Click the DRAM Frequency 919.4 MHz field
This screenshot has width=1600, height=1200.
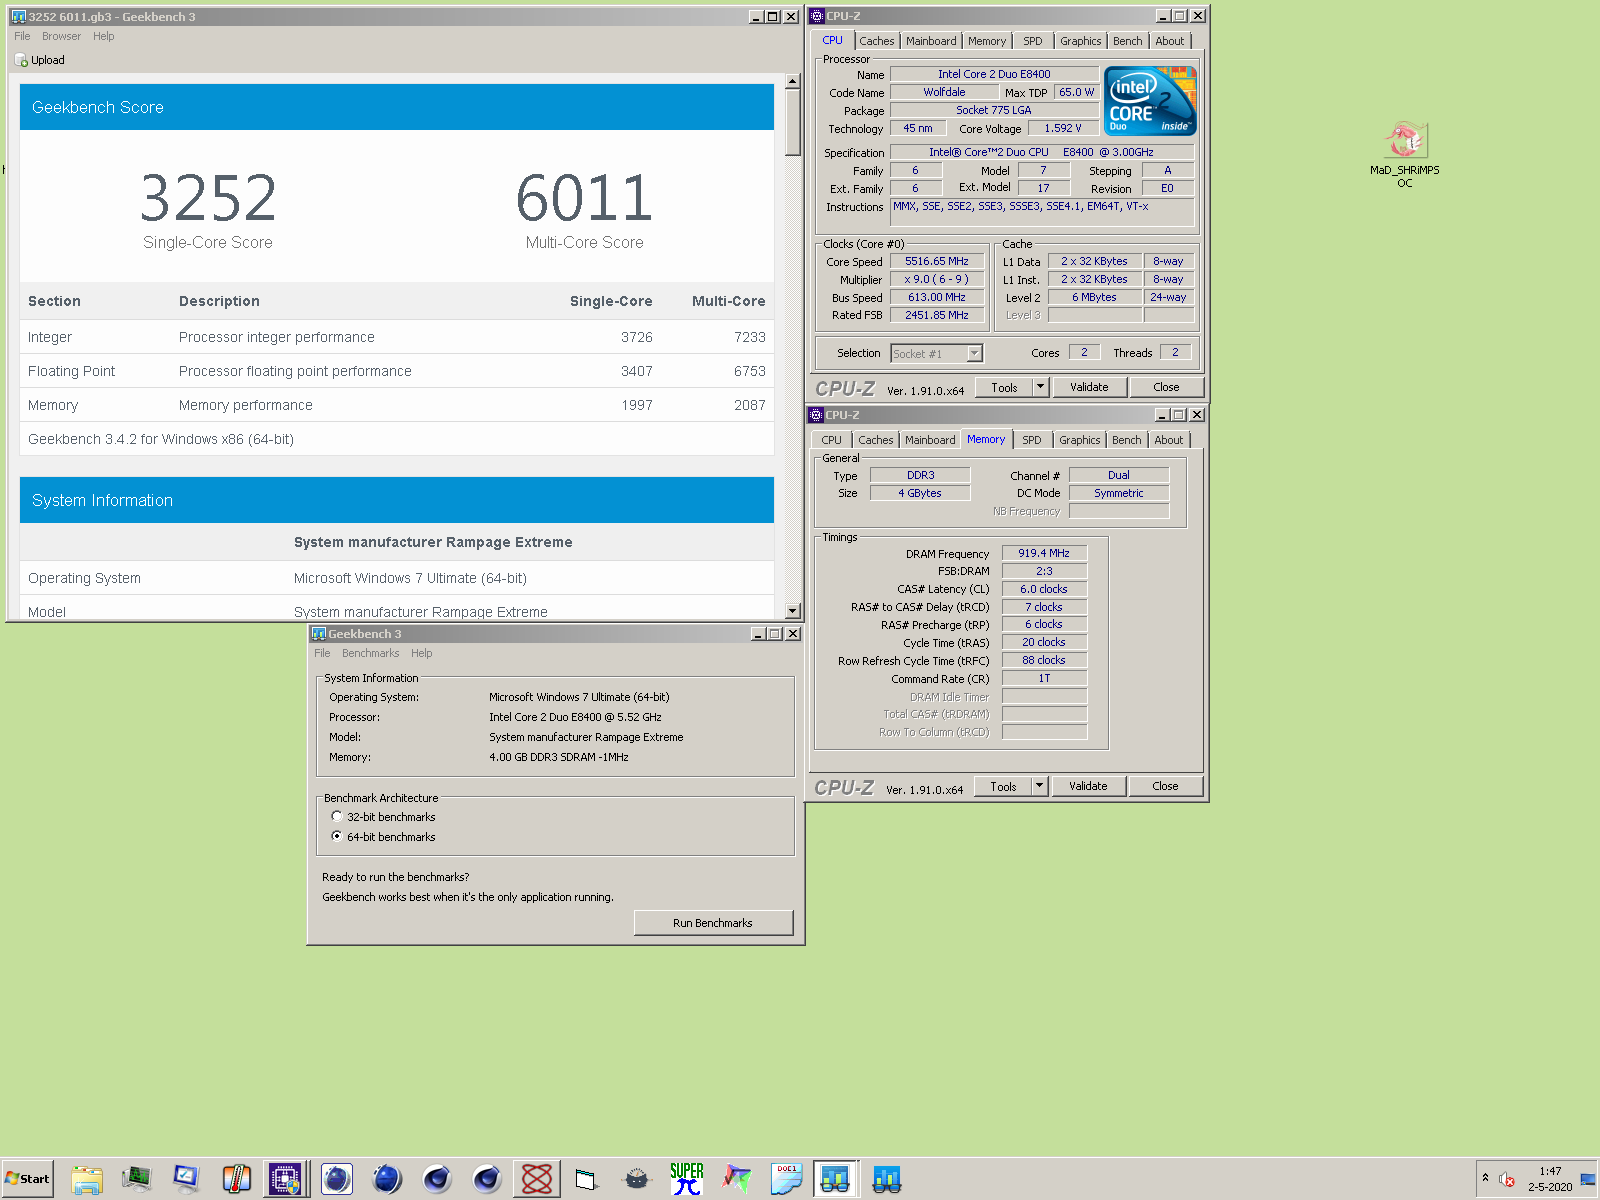[1044, 553]
